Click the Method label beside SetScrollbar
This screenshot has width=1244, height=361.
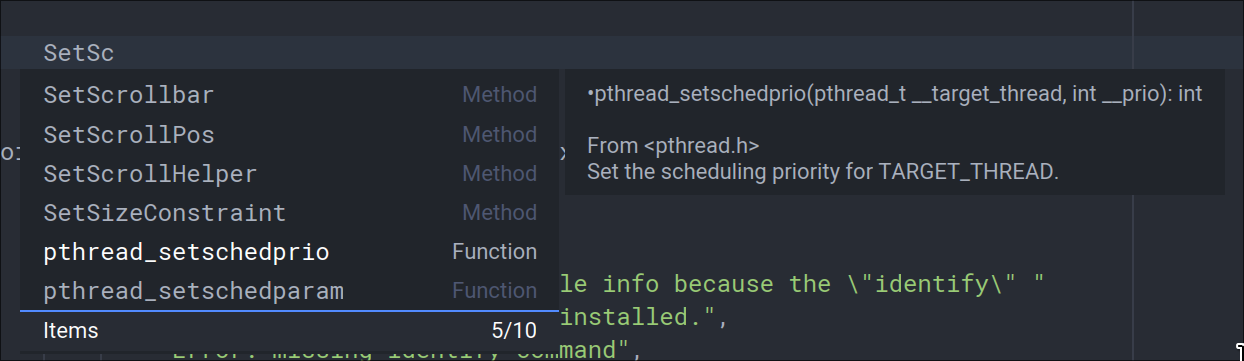pyautogui.click(x=499, y=95)
